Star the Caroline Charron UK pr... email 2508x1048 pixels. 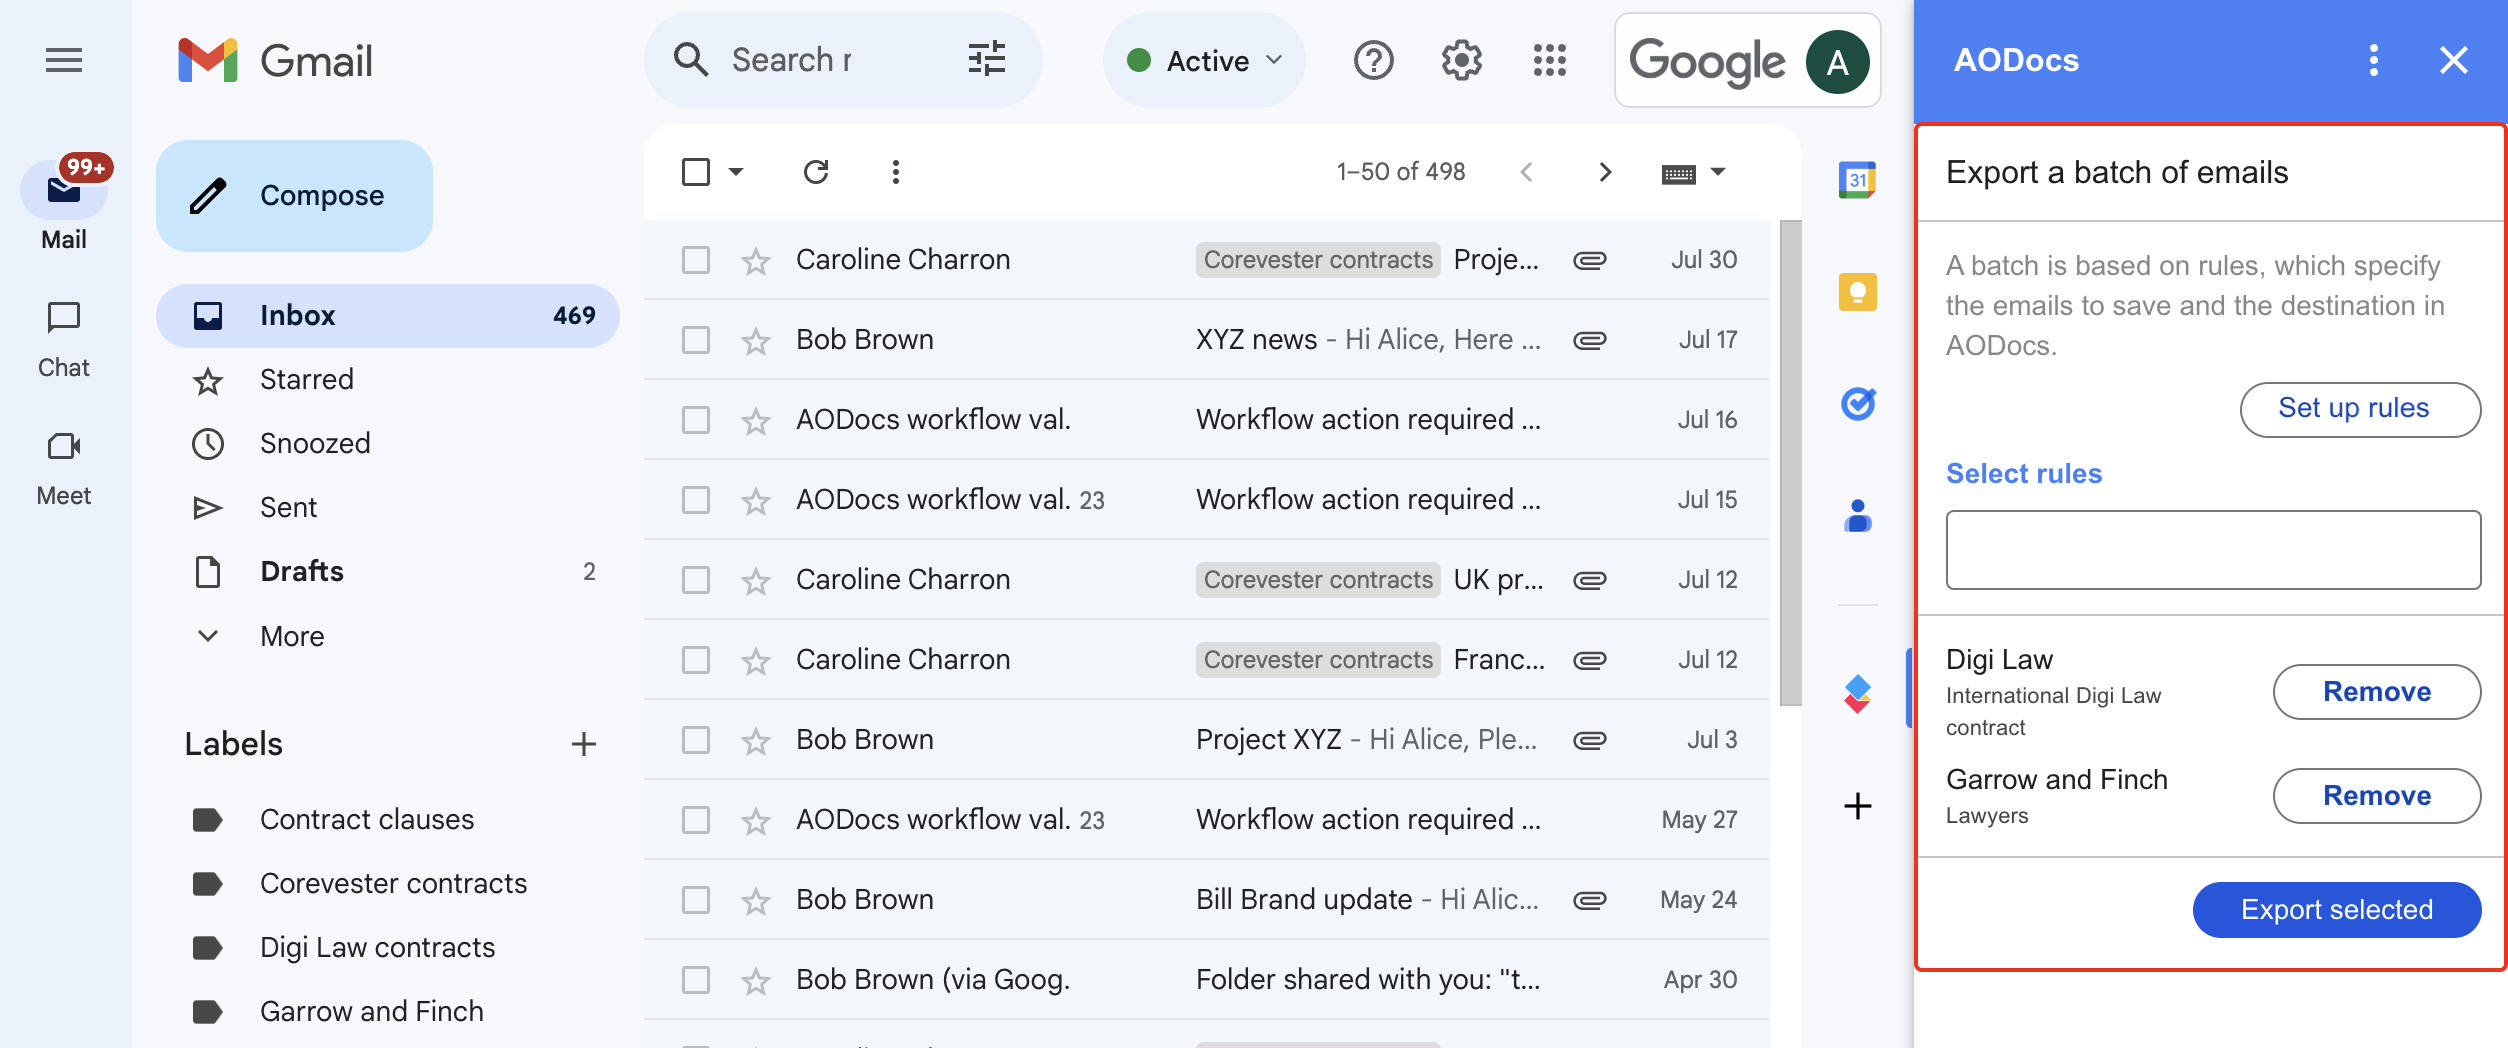pos(755,581)
